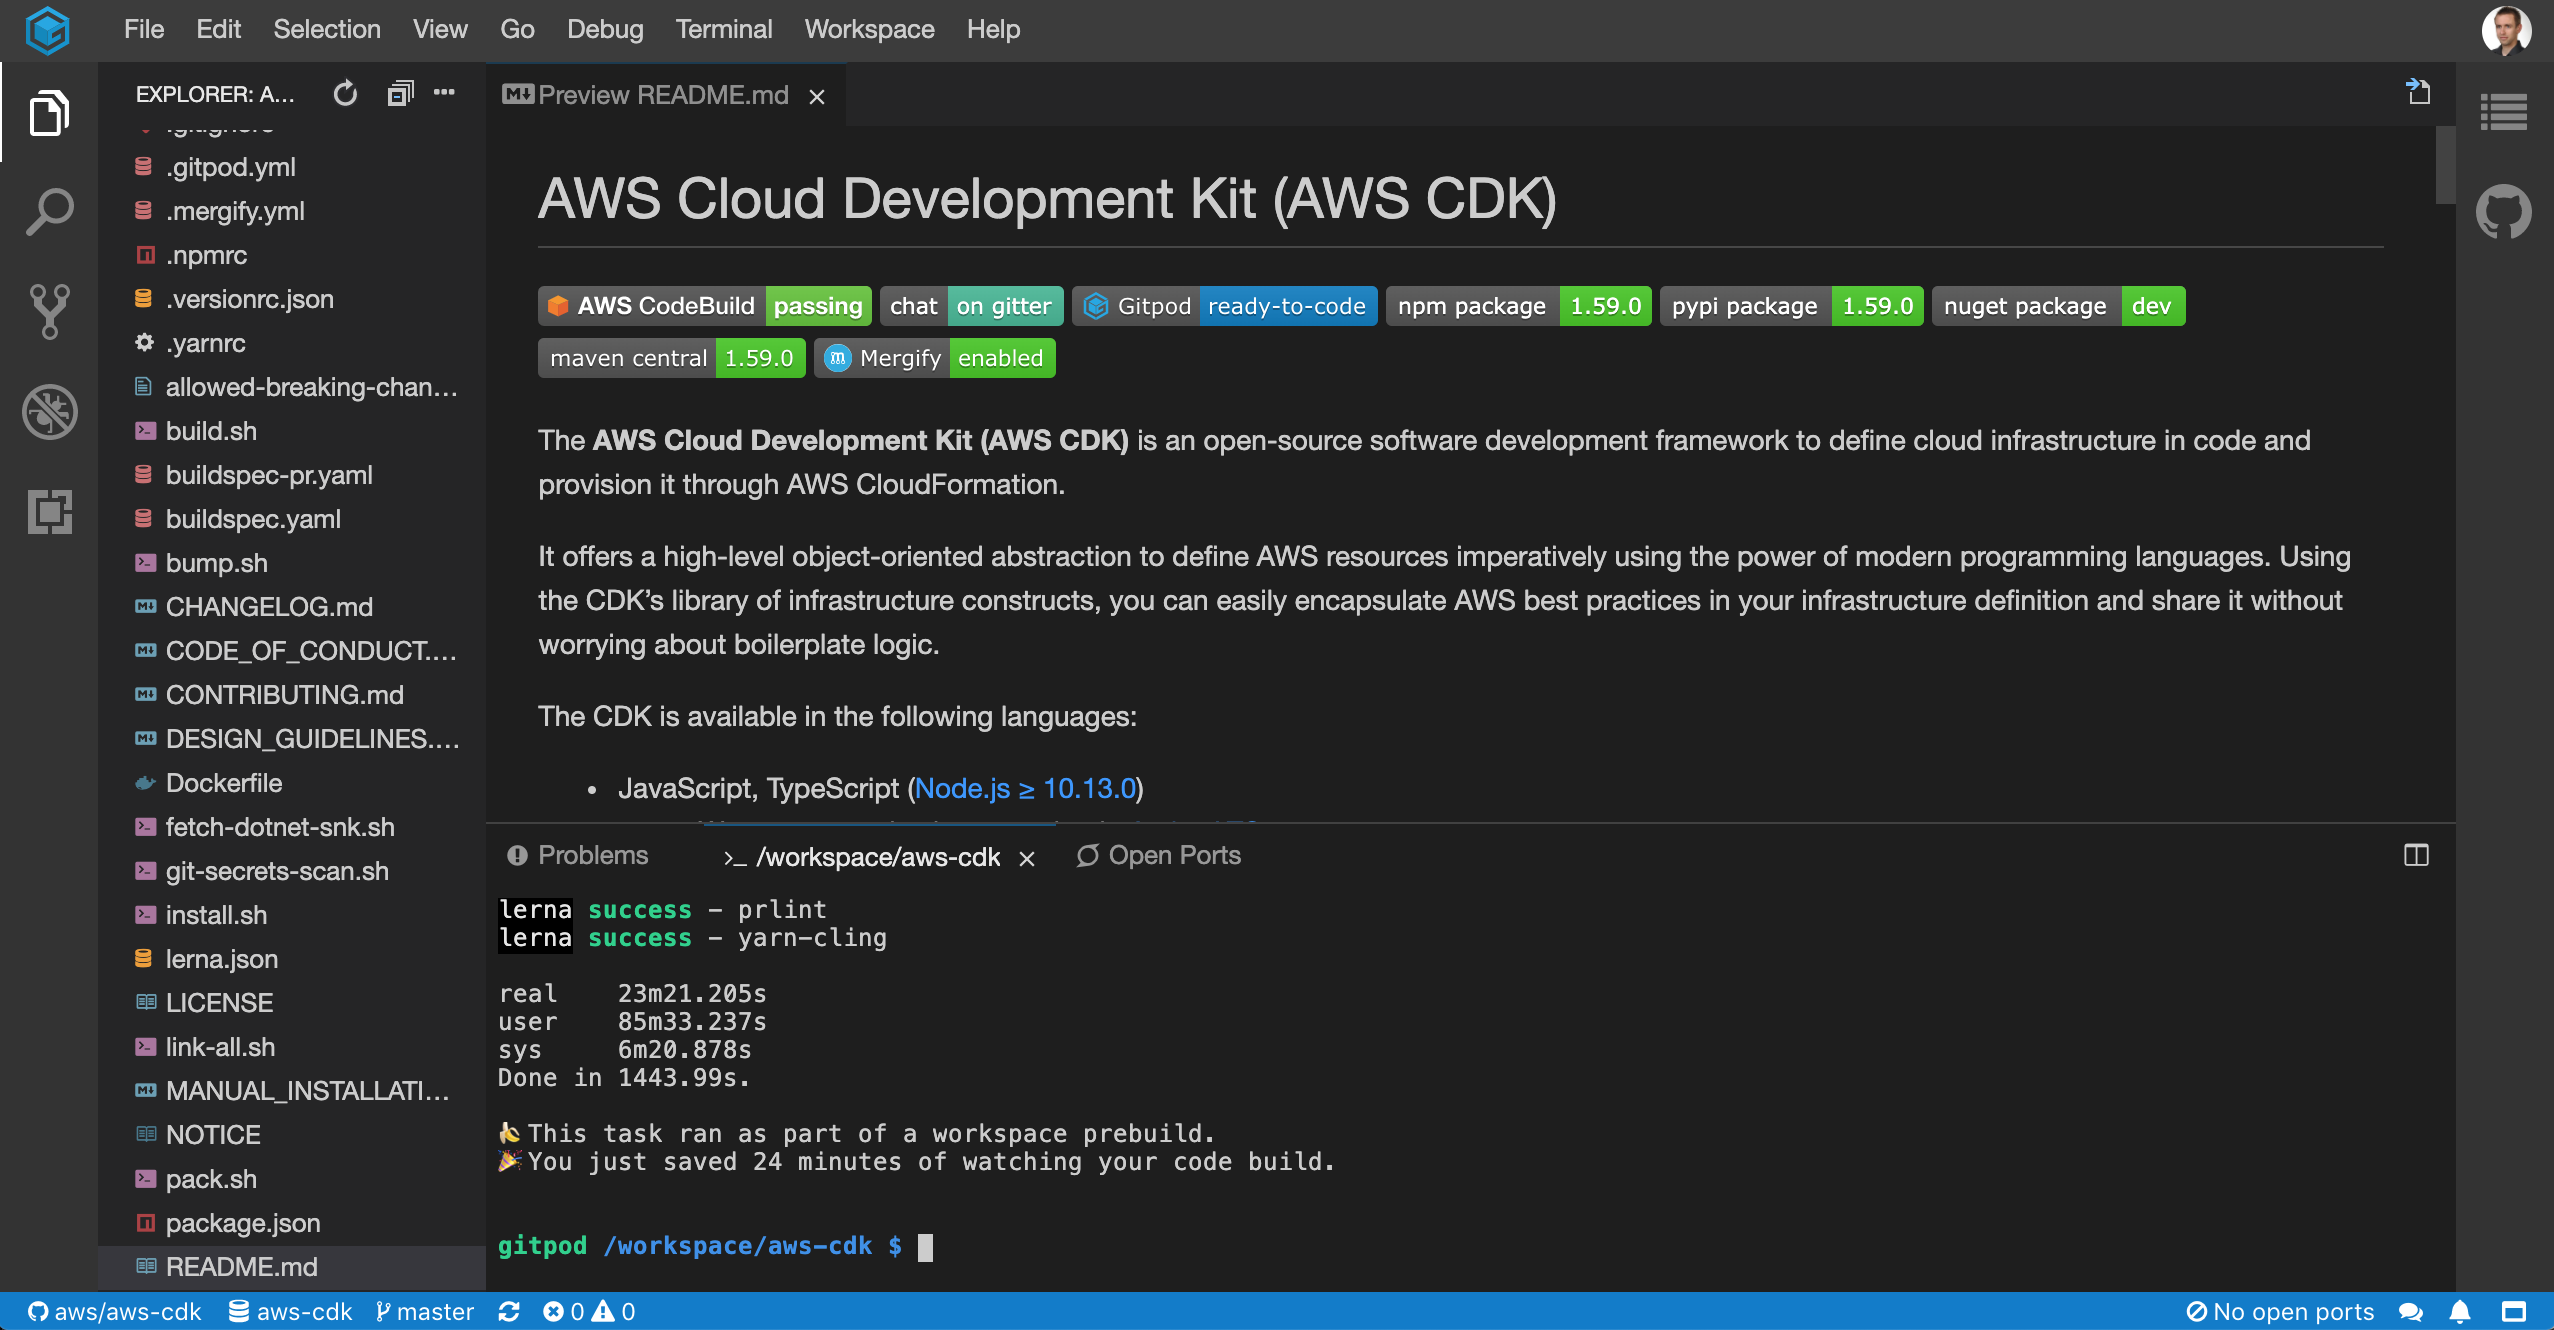The width and height of the screenshot is (2554, 1330).
Task: Open source file from preview icon
Action: 2418,92
